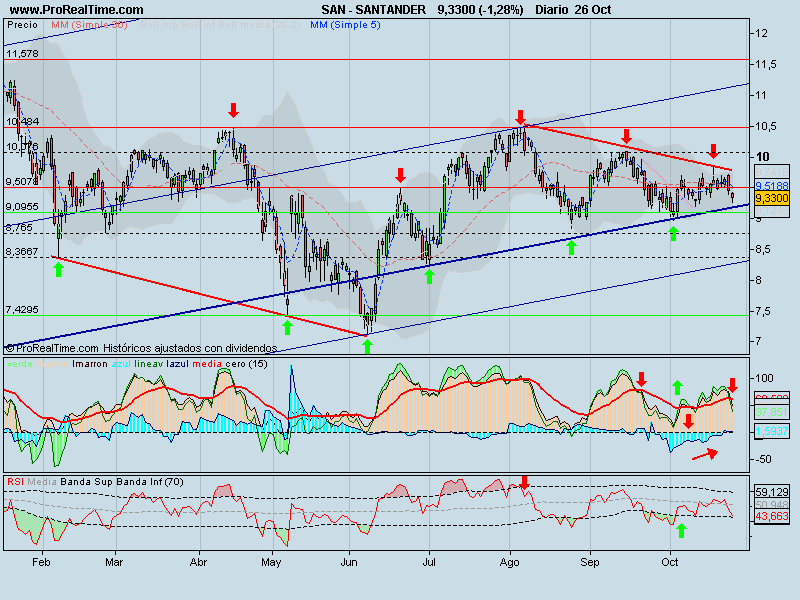
Task: Click the 59,129 RSI upper band value
Action: pos(771,492)
